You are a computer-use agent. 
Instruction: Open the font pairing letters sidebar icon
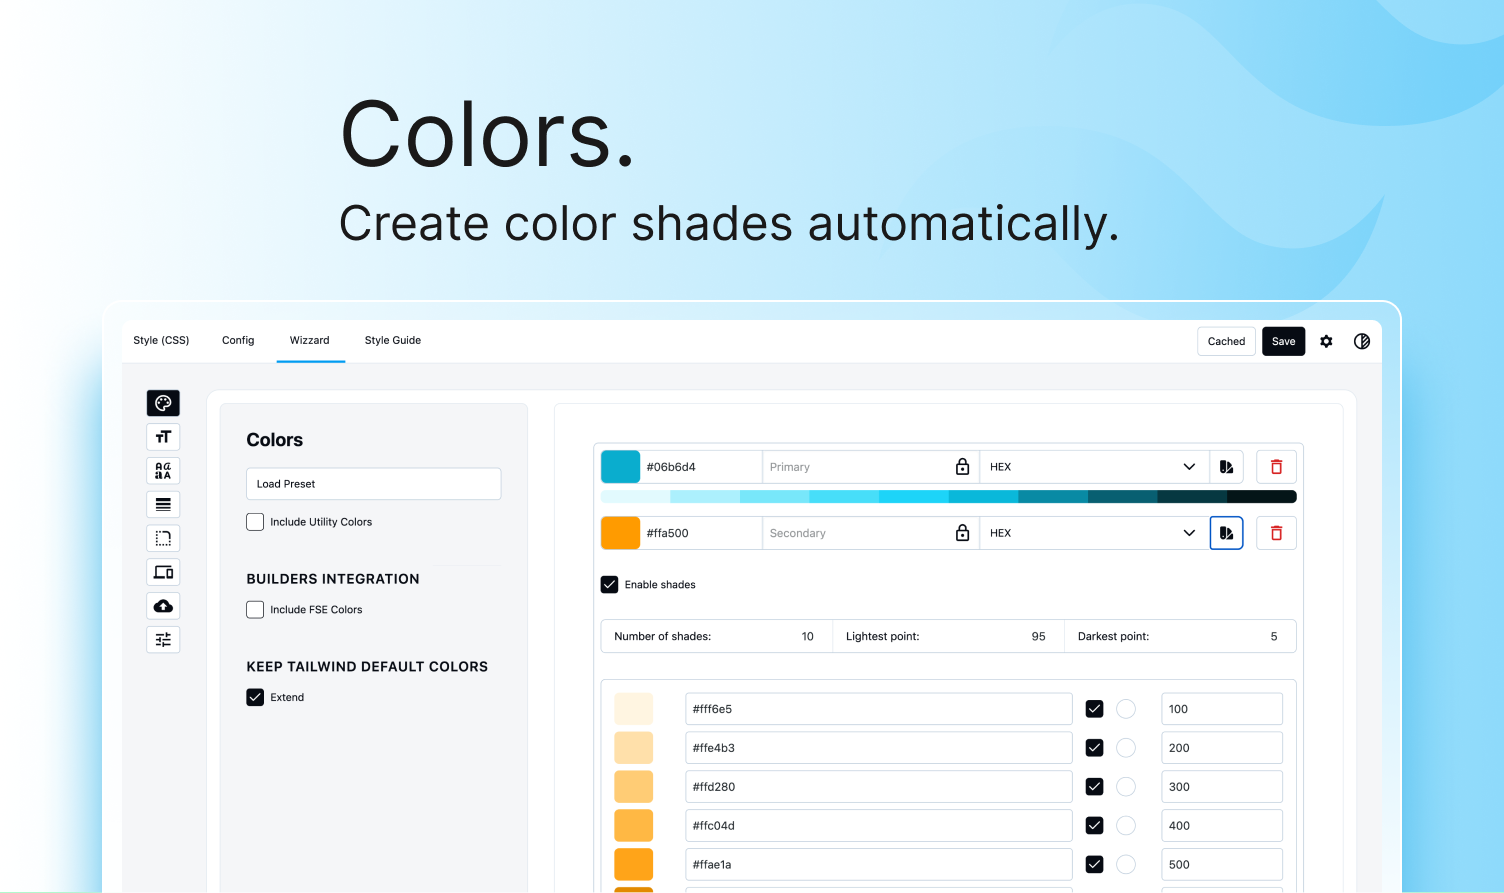click(163, 470)
